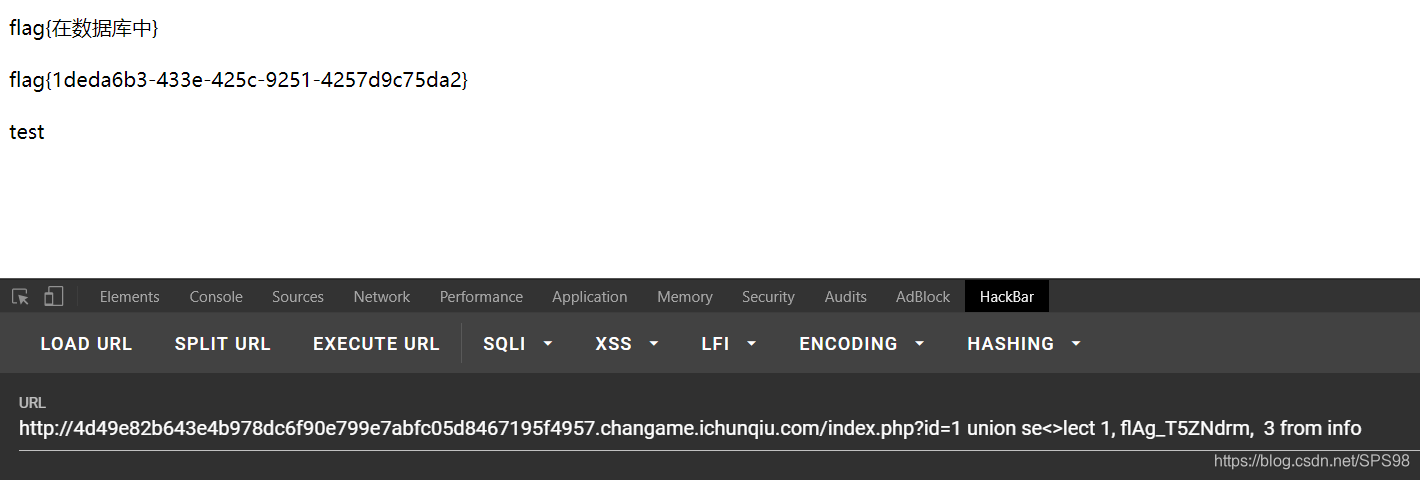Screen dimensions: 1420x480
Task: Switch to the Security tab
Action: pos(768,296)
